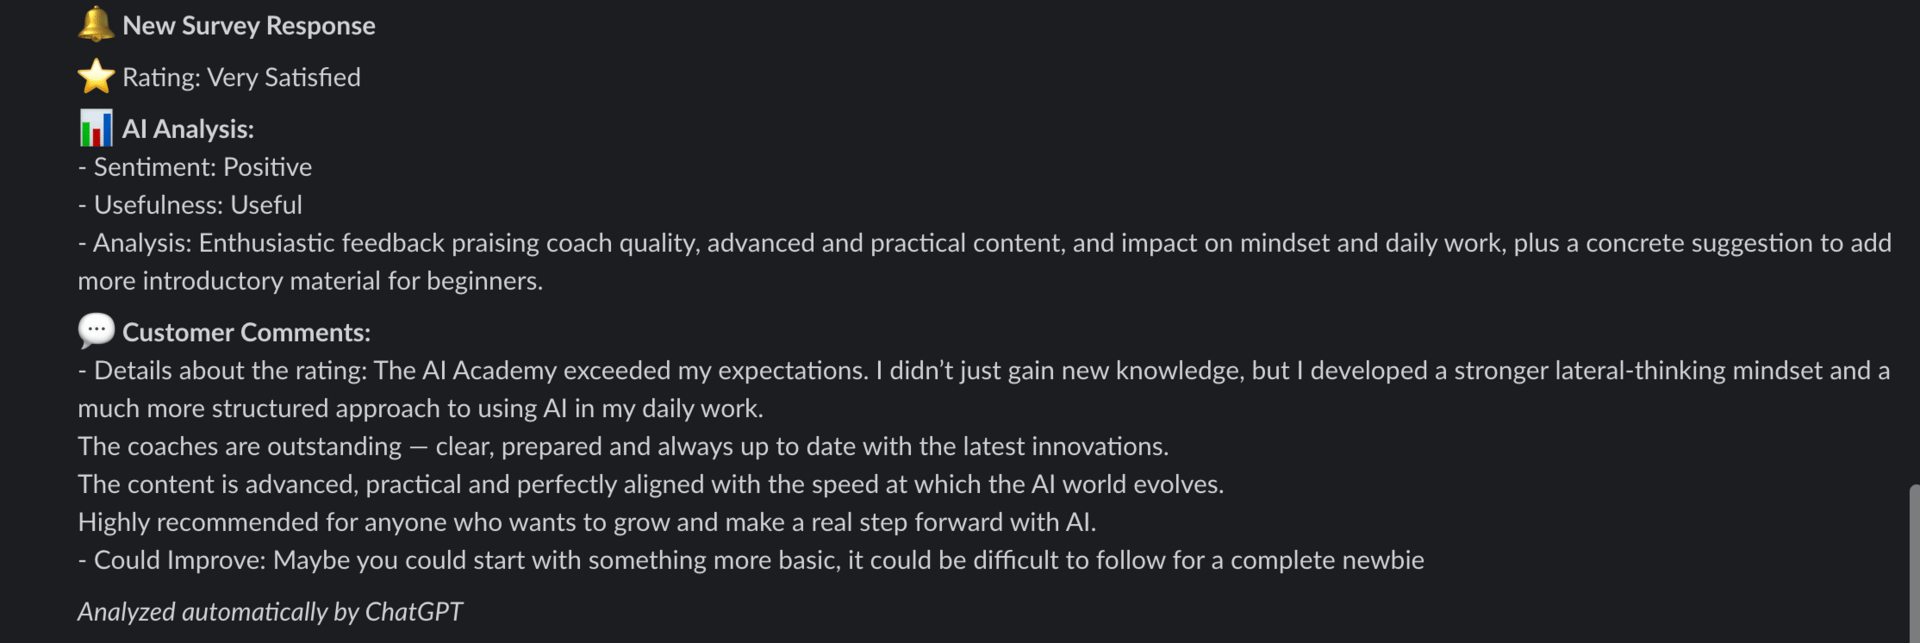Click the 'AI Analysis:' heading
Viewport: 1920px width, 643px height.
188,129
